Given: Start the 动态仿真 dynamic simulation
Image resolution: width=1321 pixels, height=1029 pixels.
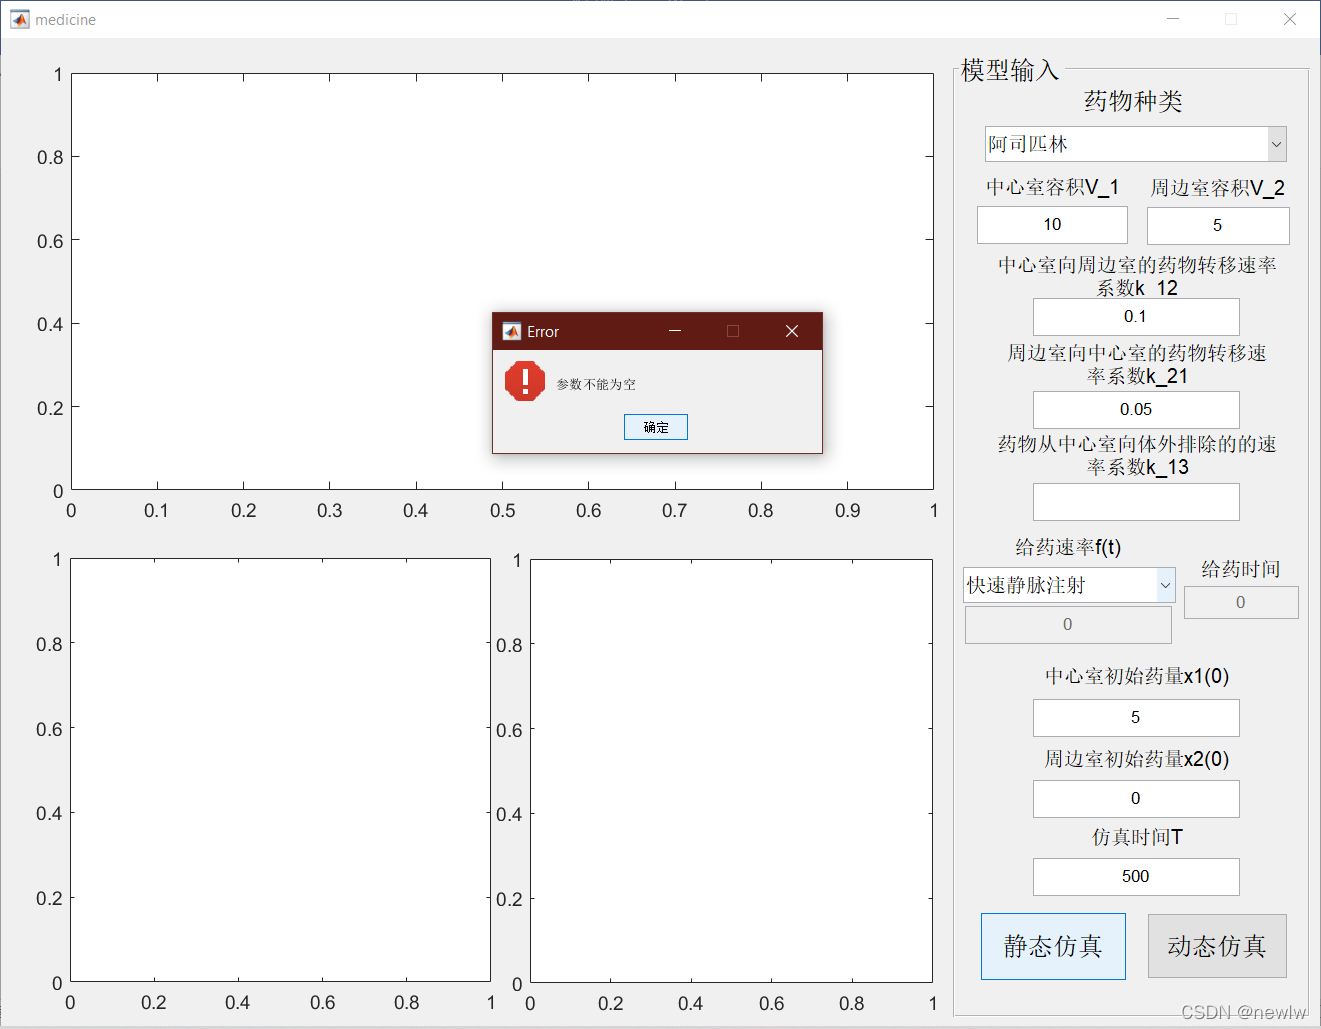Looking at the screenshot, I should pyautogui.click(x=1217, y=946).
